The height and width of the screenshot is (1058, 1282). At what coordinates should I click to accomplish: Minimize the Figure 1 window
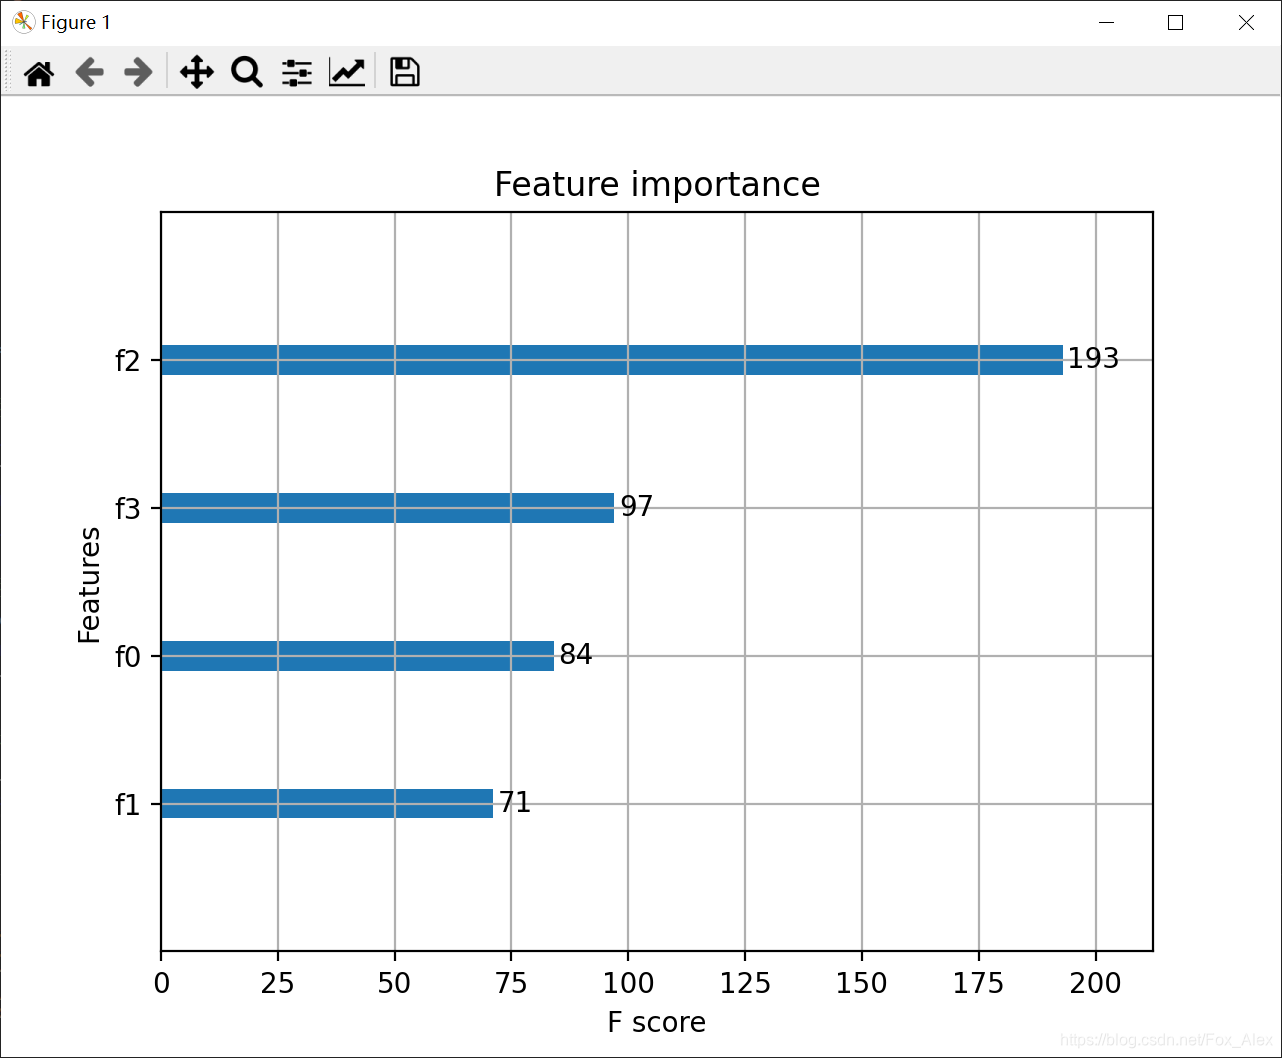coord(1106,22)
